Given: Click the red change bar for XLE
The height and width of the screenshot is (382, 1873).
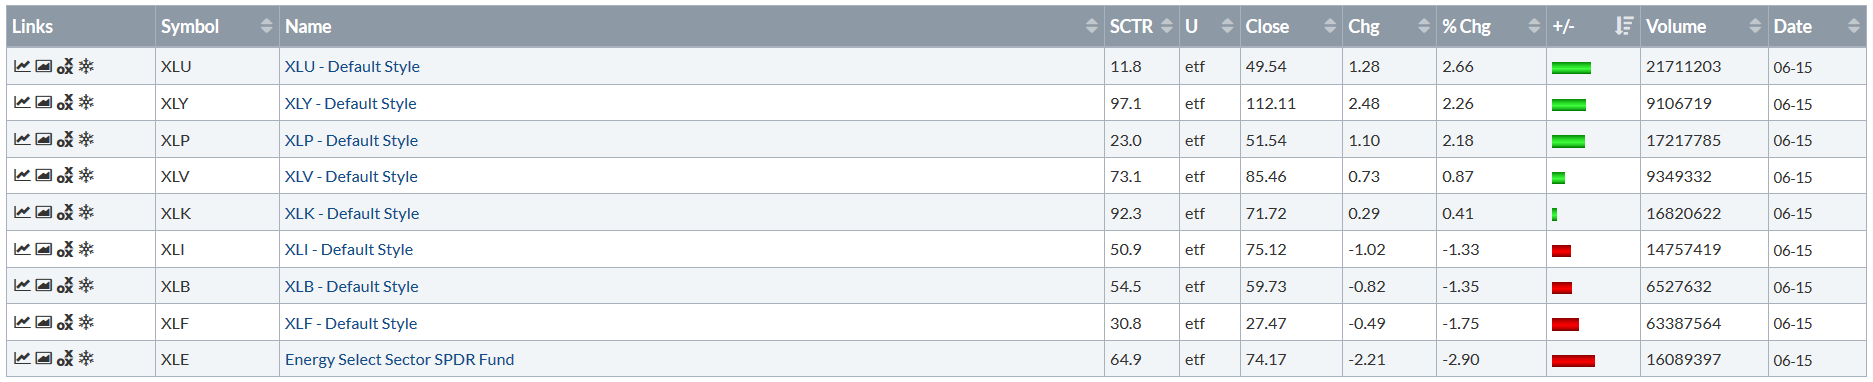Looking at the screenshot, I should 1573,360.
